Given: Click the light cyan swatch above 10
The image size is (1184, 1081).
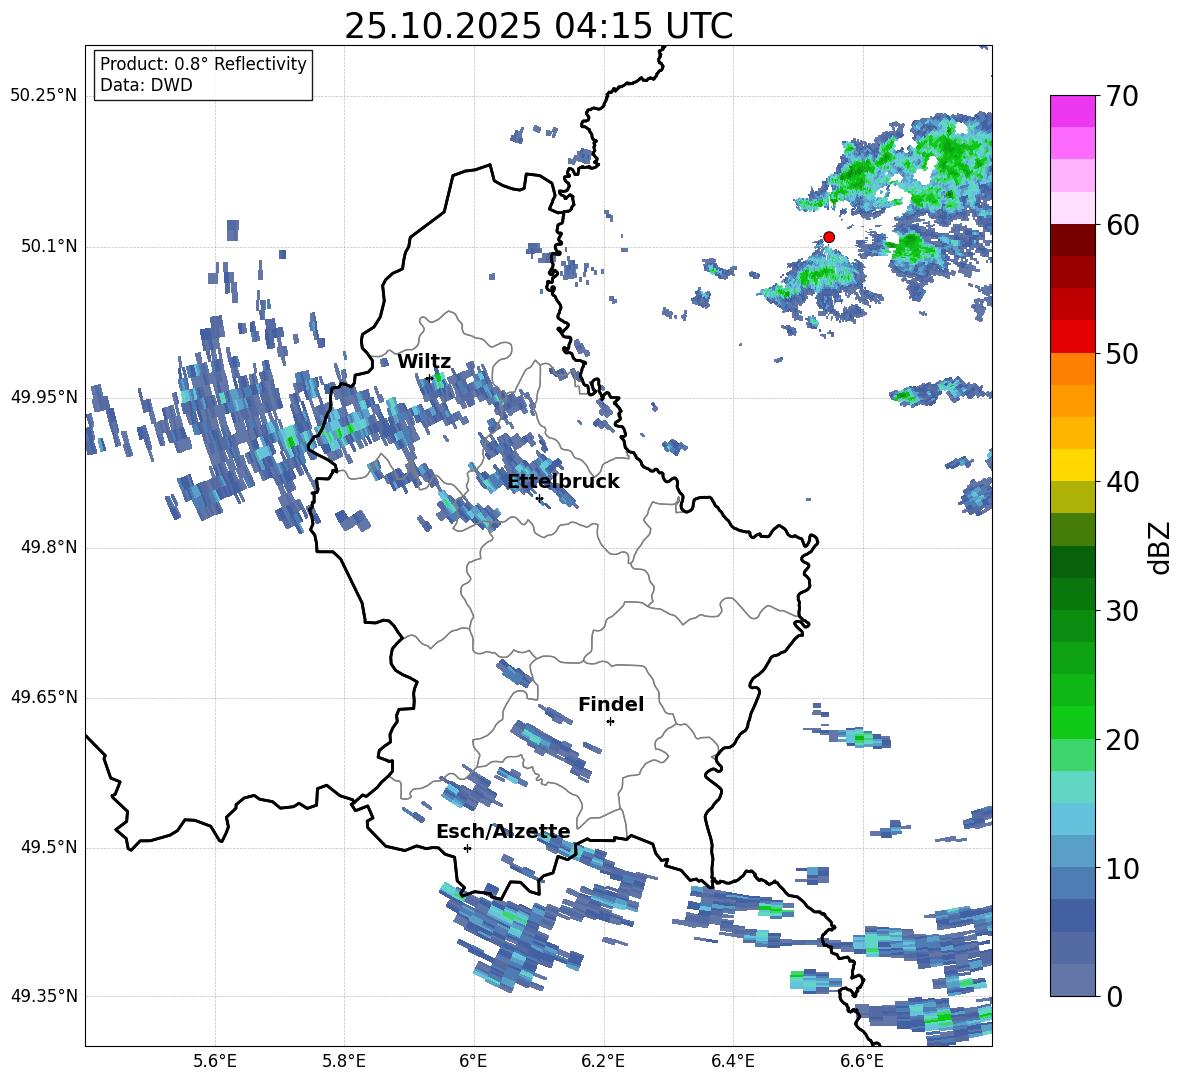Looking at the screenshot, I should [1073, 818].
